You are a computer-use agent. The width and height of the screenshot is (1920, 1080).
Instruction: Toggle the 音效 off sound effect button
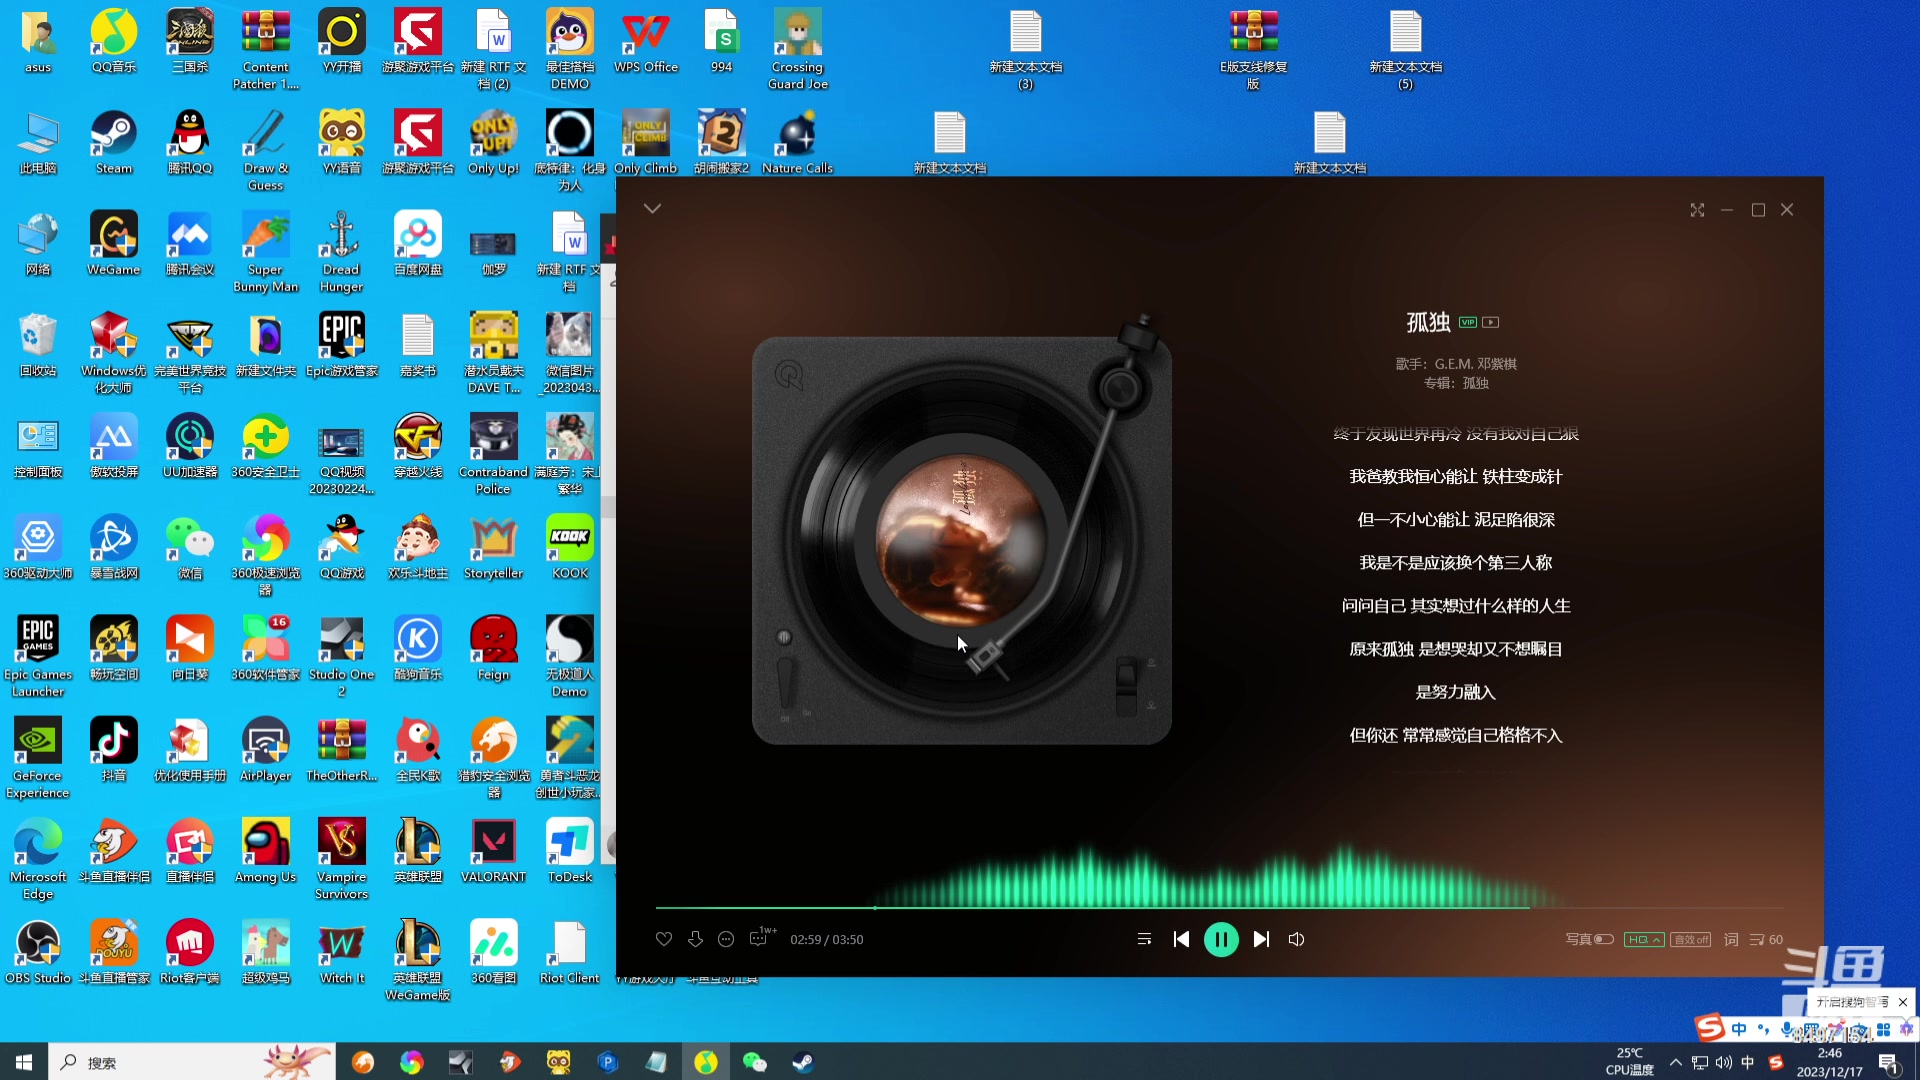[1691, 939]
